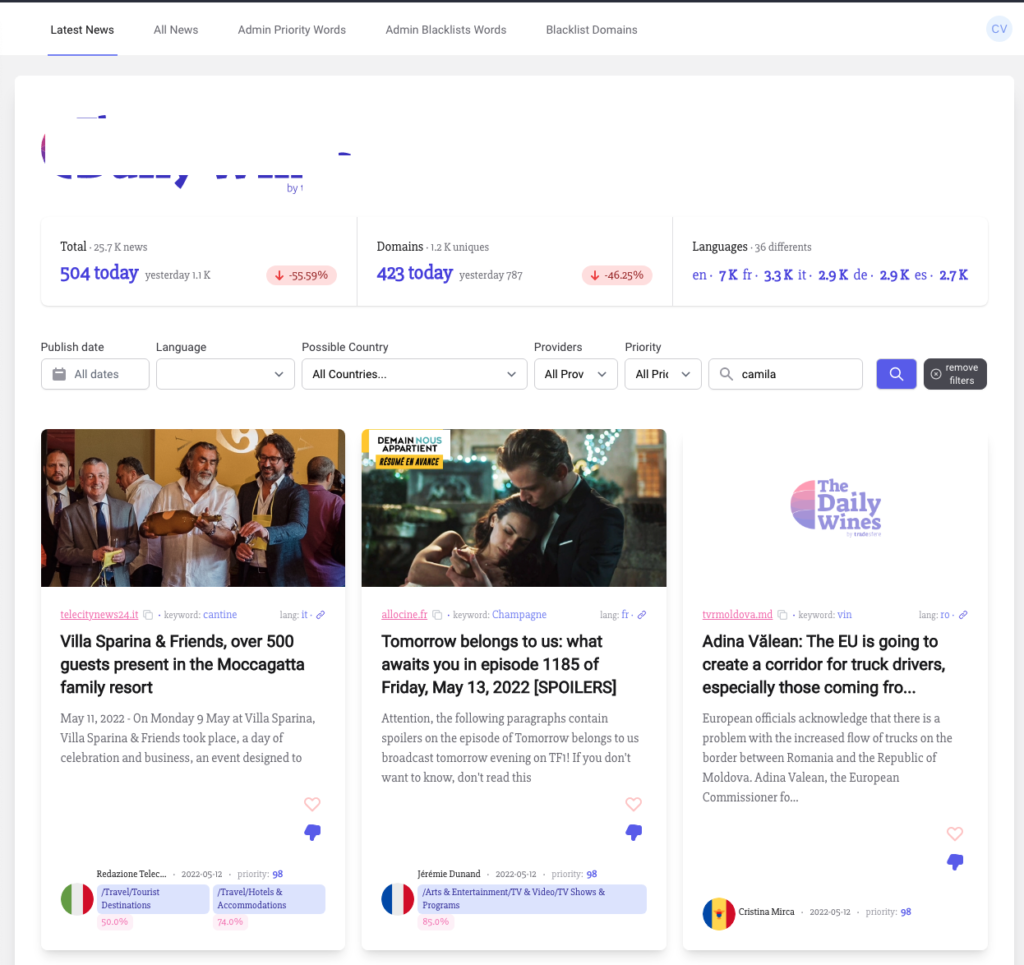The width and height of the screenshot is (1024, 965).
Task: Thumbs-down the Tomorrow belongs to us article
Action: [633, 832]
